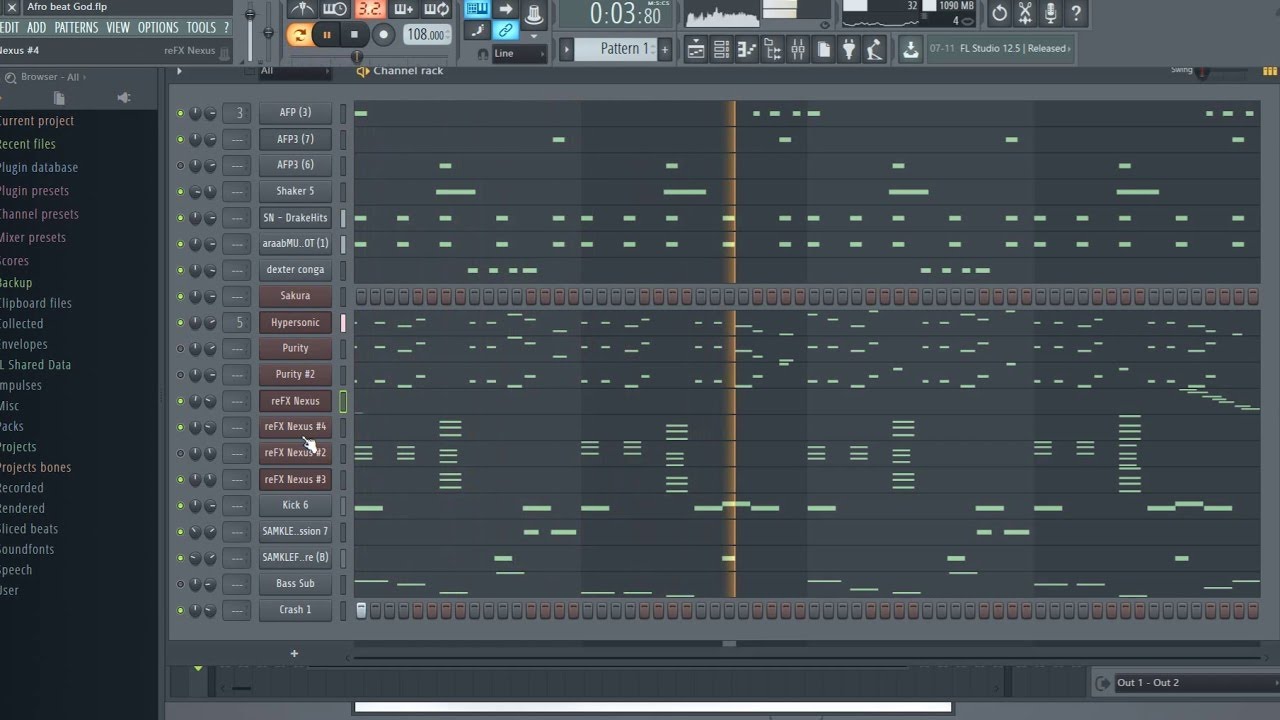Viewport: 1280px width, 720px height.
Task: Mute the Crash 1 channel
Action: (x=180, y=610)
